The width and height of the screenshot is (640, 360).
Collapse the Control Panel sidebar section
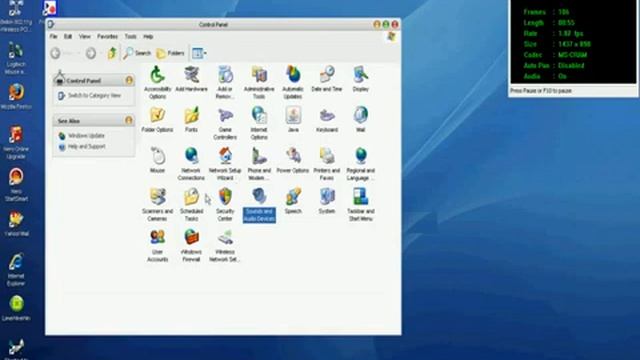129,80
